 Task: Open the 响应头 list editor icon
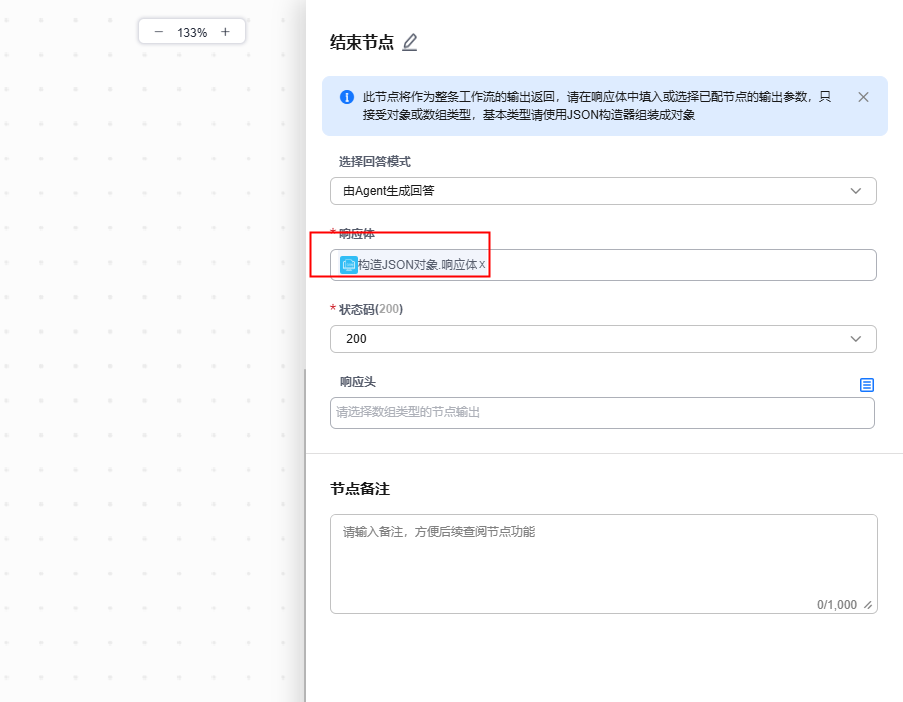coord(867,385)
